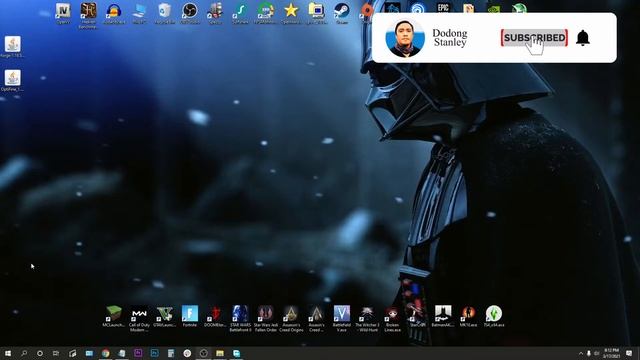Select the yellow star desktop shortcut
Image resolution: width=640 pixels, height=360 pixels.
[291, 13]
